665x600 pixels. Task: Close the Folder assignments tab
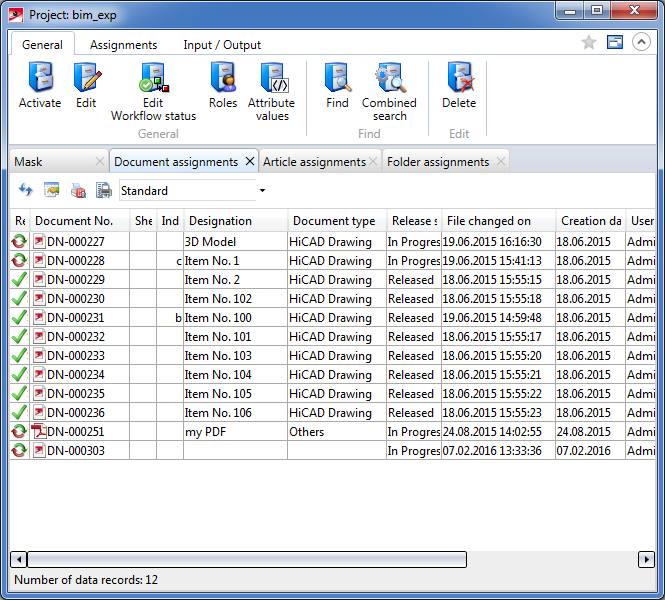501,161
